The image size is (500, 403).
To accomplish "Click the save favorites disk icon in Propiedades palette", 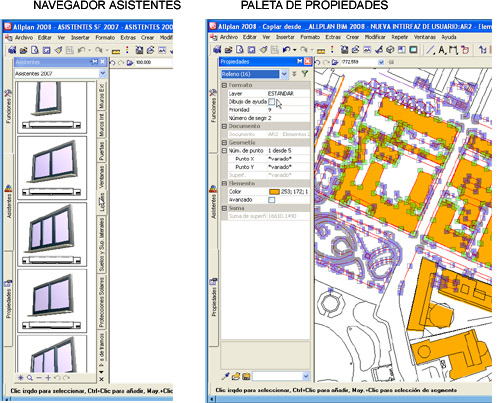I will click(x=246, y=376).
